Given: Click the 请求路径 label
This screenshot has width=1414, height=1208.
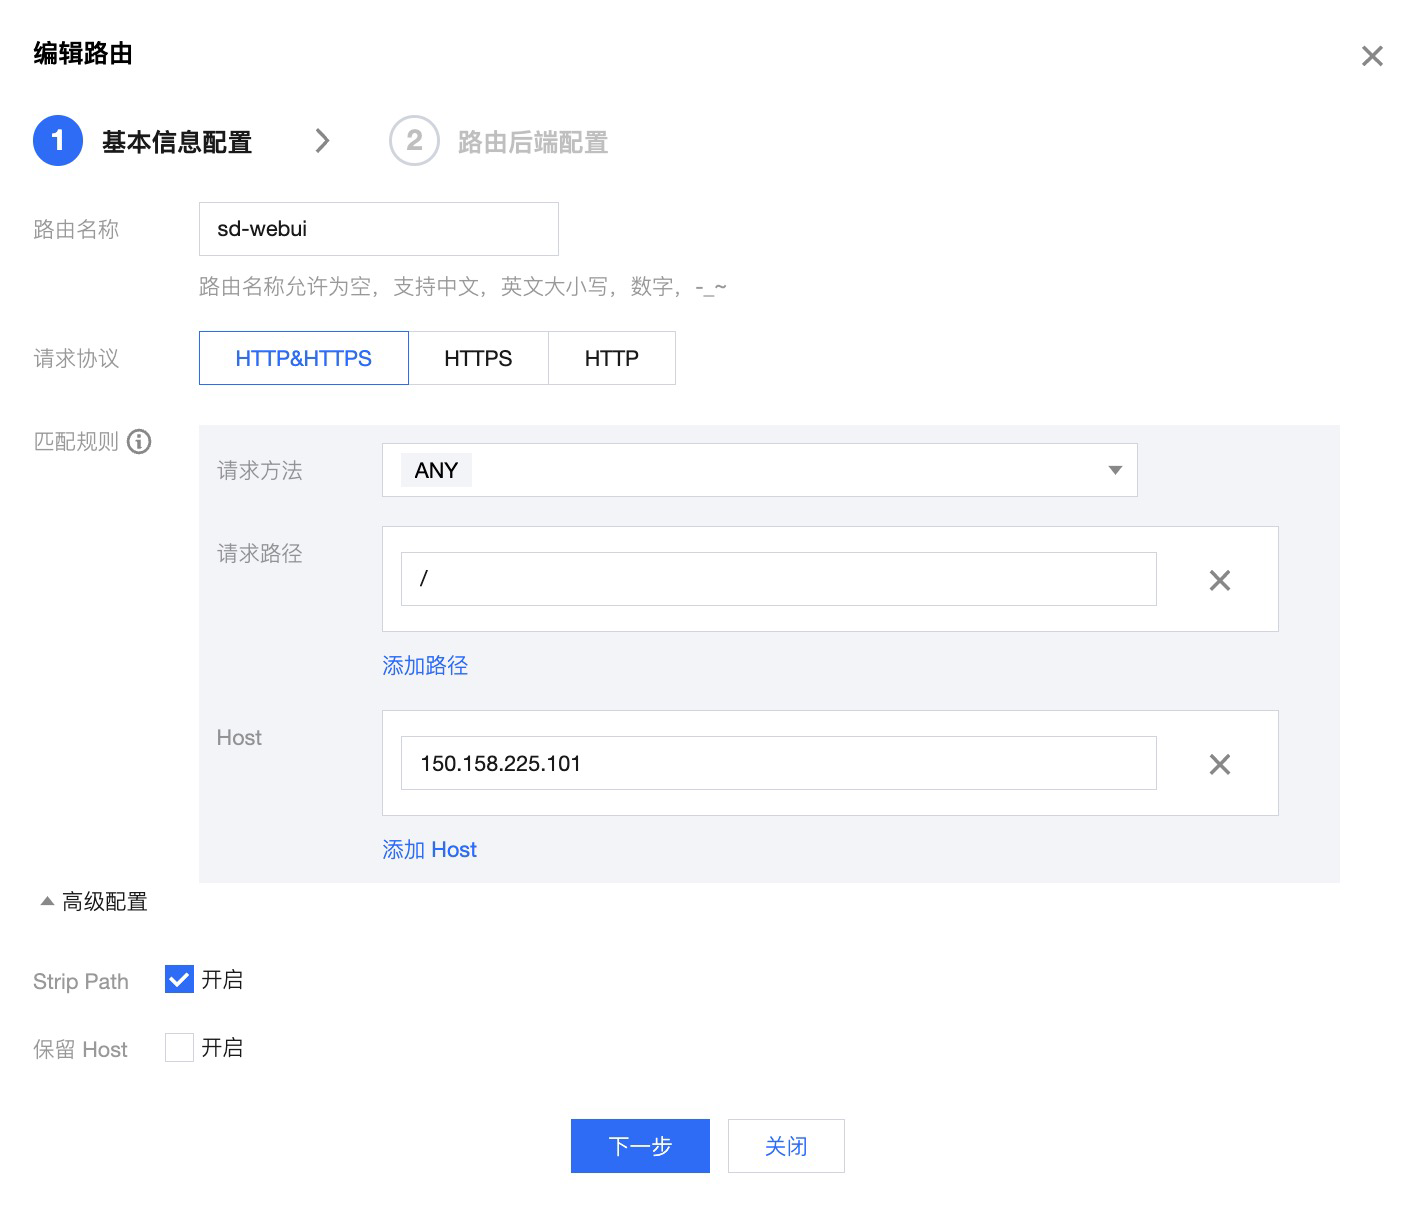Looking at the screenshot, I should coord(259,553).
